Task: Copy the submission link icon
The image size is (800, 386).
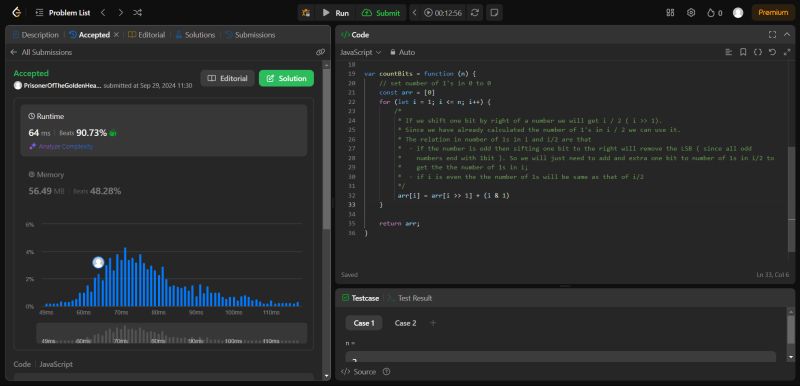Action: tap(320, 52)
